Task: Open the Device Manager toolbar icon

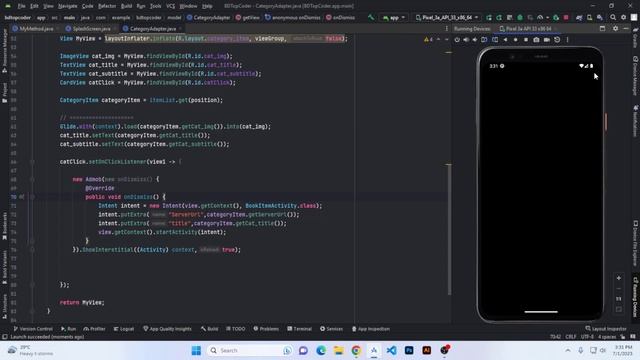Action: 589,18
